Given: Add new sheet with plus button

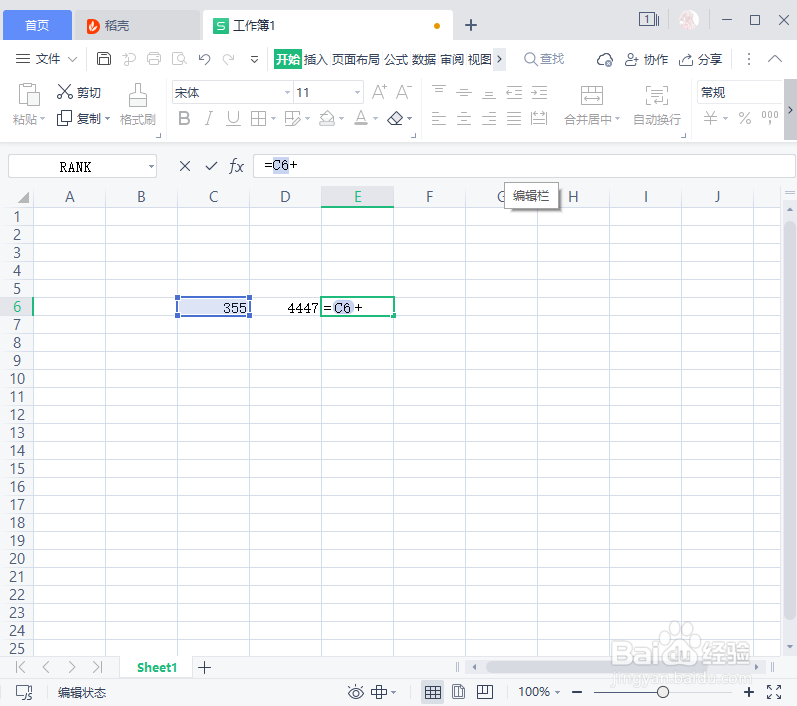Looking at the screenshot, I should pyautogui.click(x=204, y=667).
